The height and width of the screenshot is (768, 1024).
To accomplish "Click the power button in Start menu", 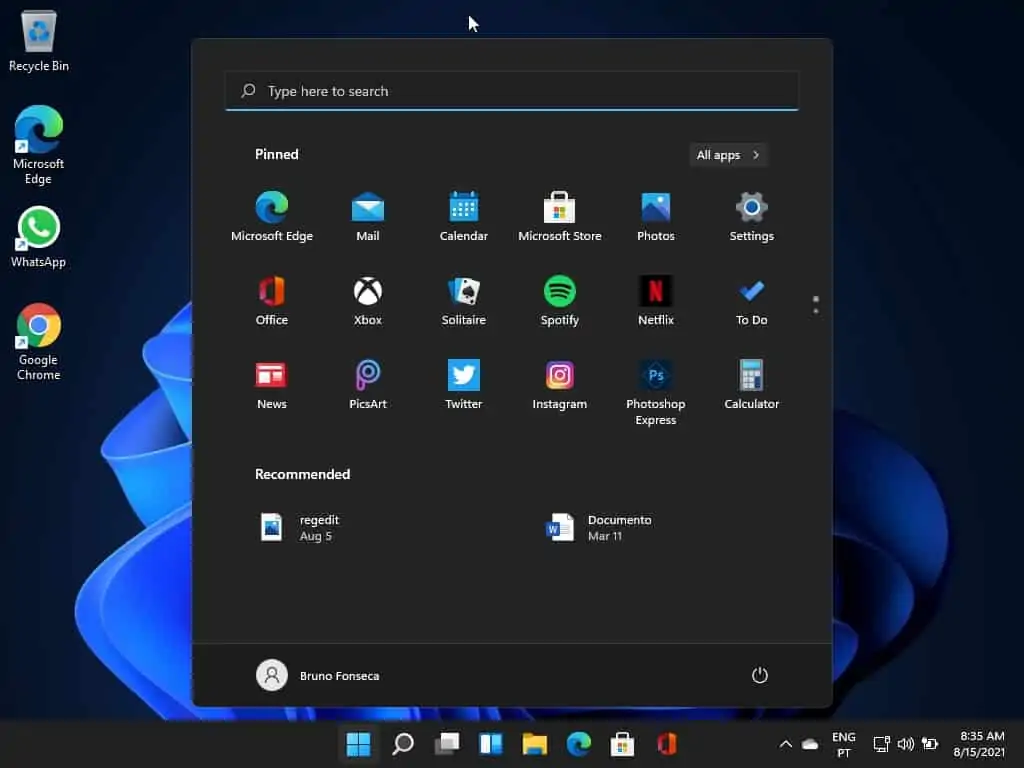I will click(760, 675).
